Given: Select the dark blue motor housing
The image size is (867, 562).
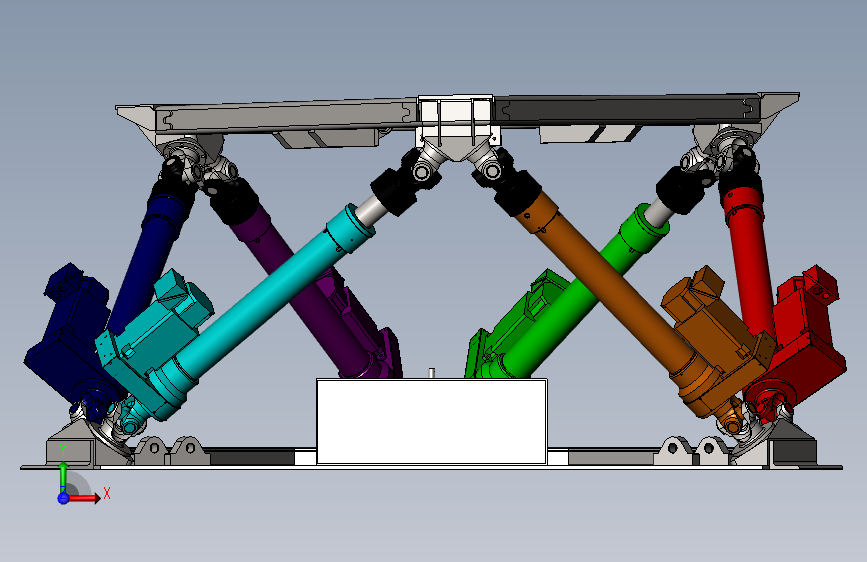Looking at the screenshot, I should [x=69, y=332].
